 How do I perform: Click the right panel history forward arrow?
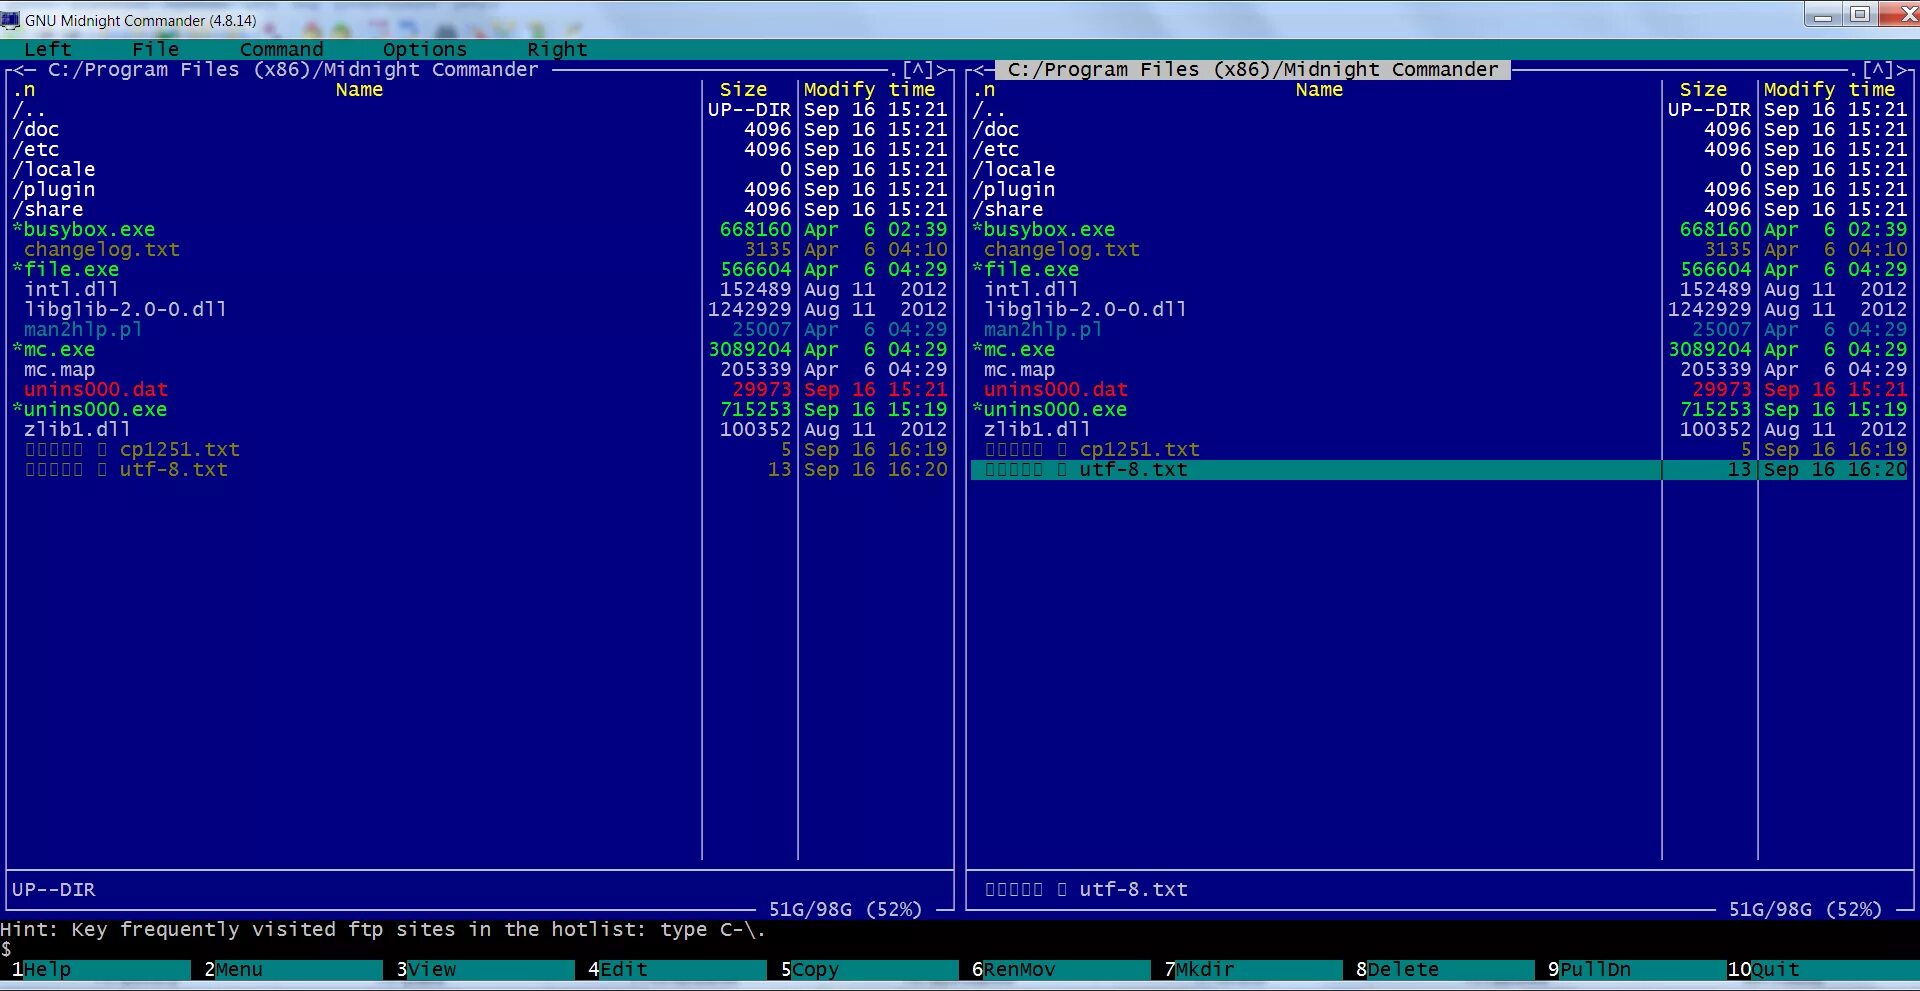click(1901, 70)
